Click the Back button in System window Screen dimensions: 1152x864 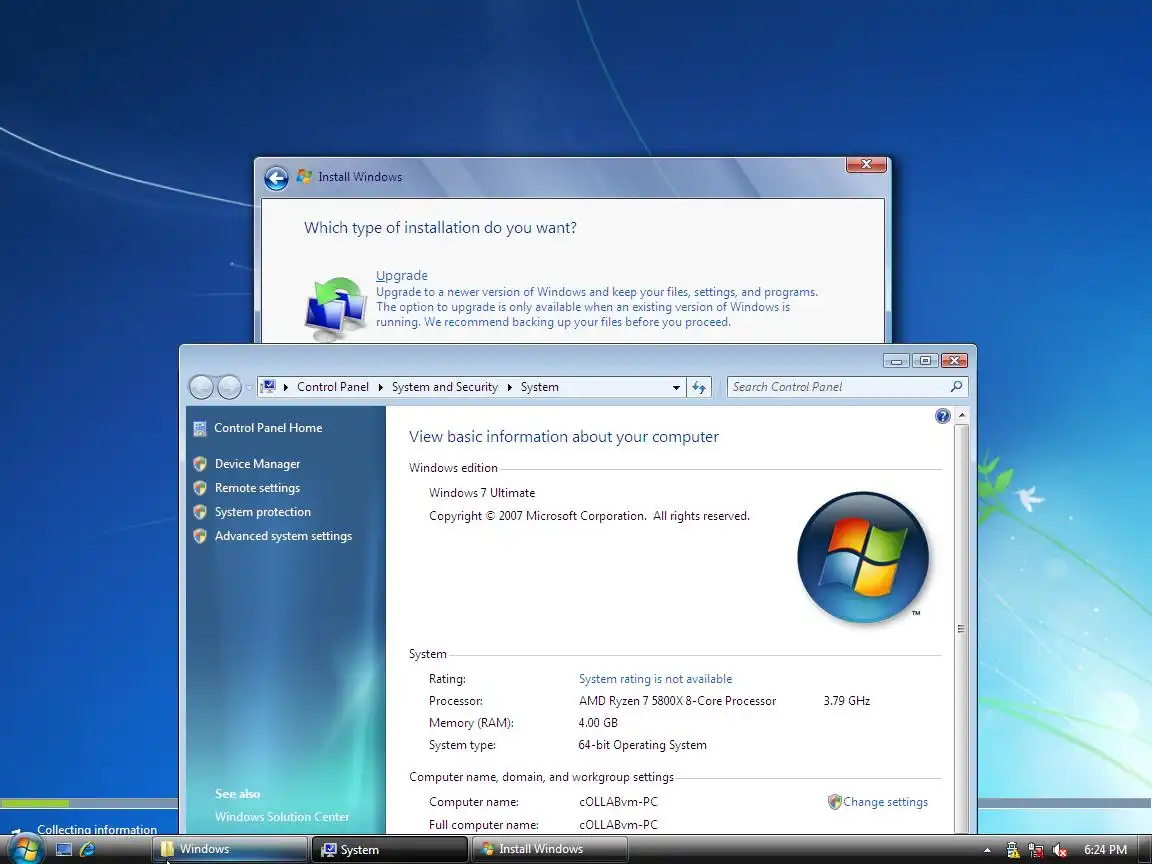tap(201, 386)
